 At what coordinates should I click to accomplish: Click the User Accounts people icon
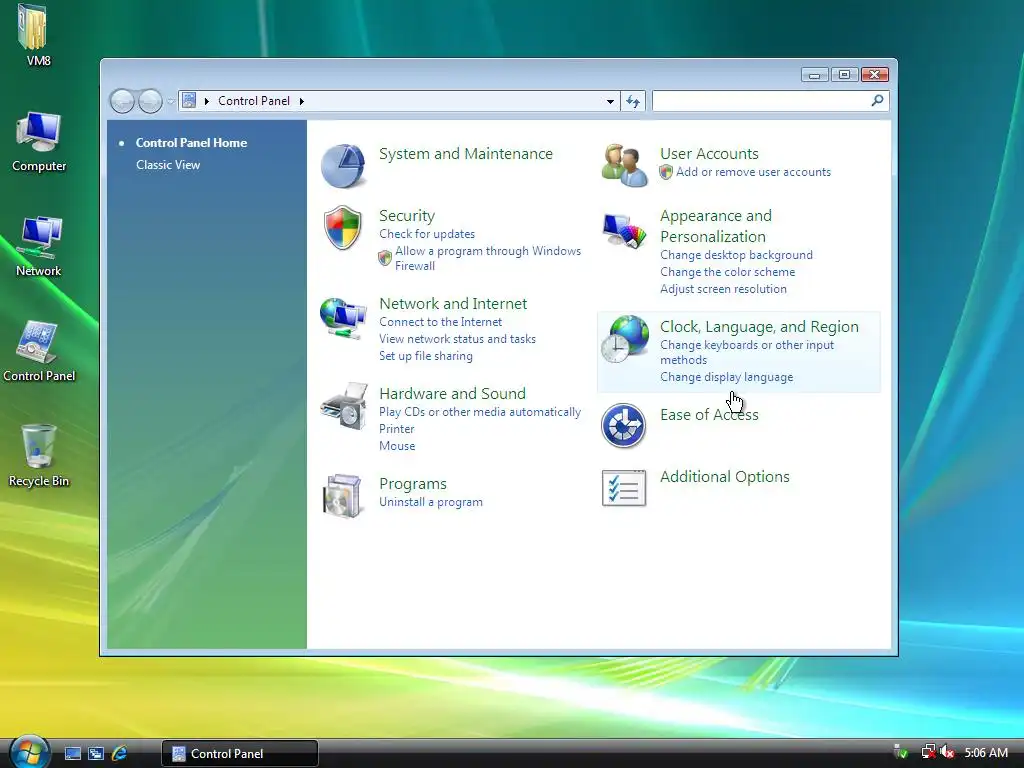tap(624, 165)
